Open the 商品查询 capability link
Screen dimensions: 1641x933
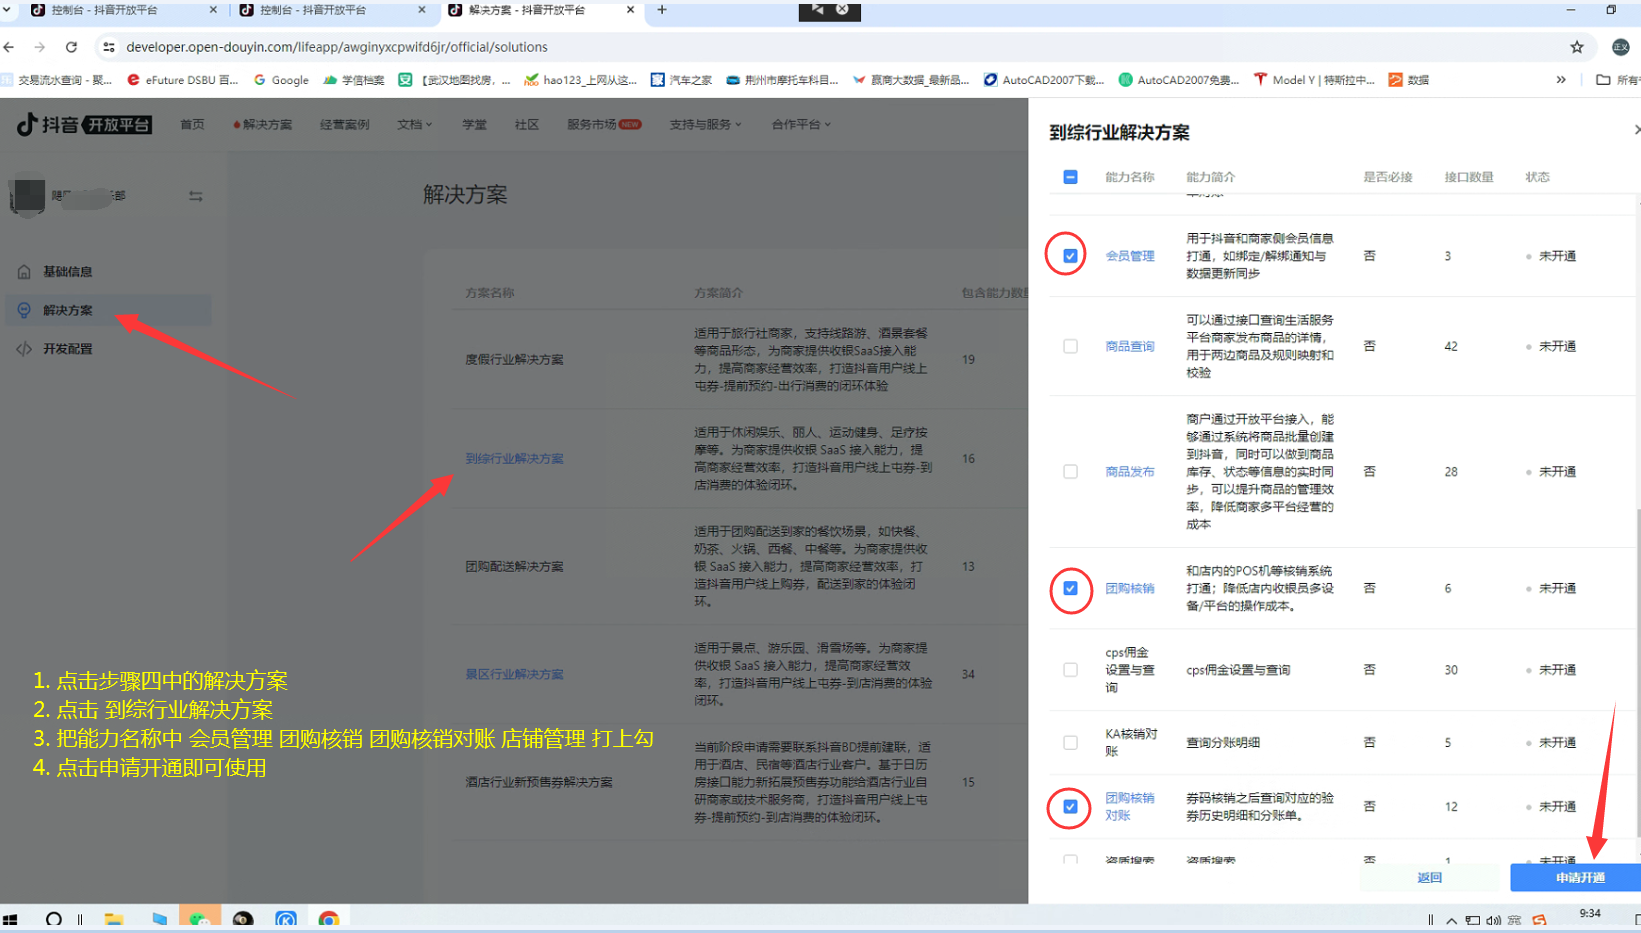tap(1130, 346)
